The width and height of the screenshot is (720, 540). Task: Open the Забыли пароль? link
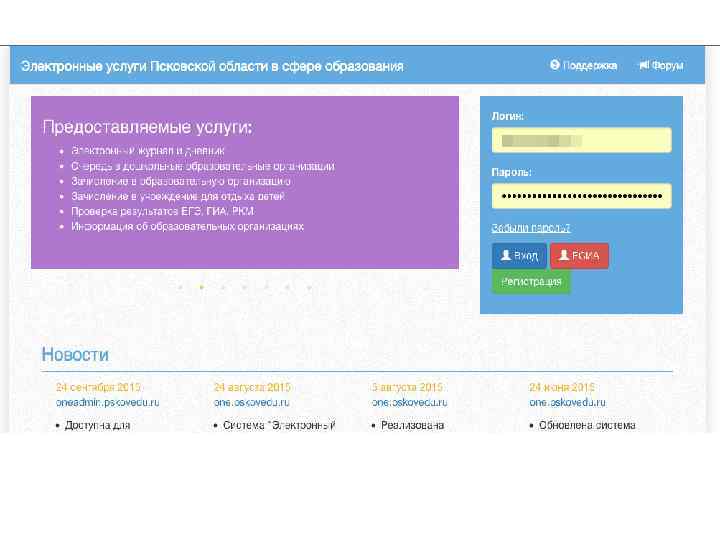[x=531, y=228]
